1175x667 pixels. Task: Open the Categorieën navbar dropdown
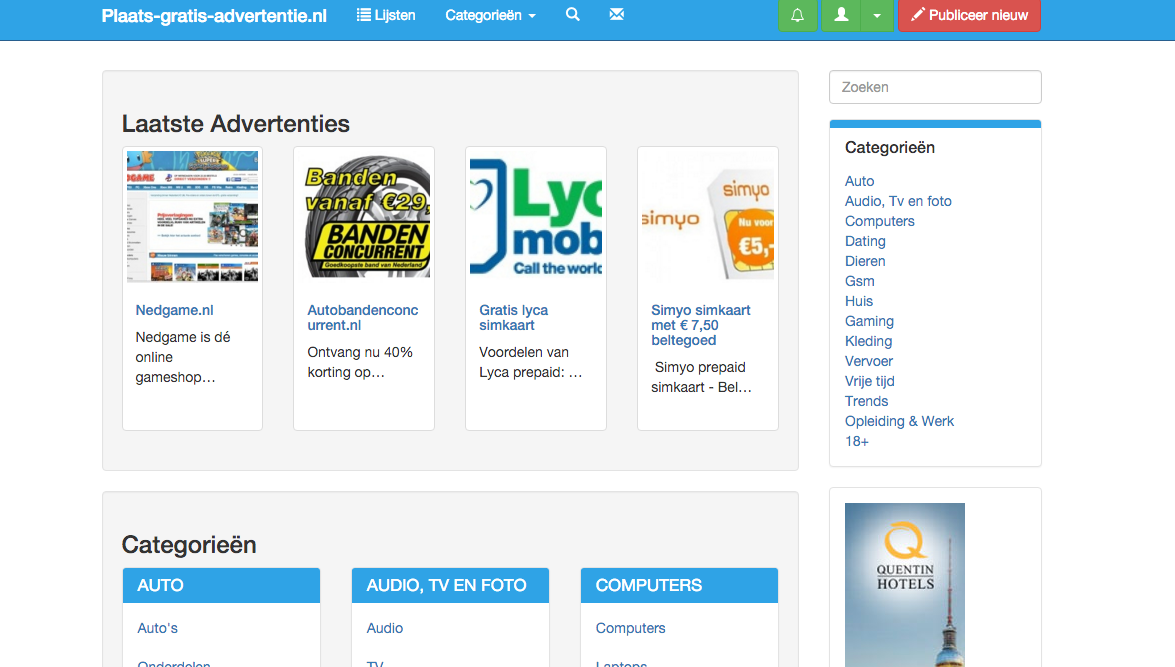point(490,15)
